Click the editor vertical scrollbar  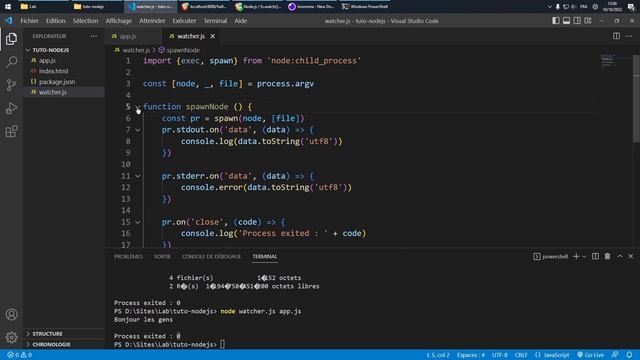[636, 98]
